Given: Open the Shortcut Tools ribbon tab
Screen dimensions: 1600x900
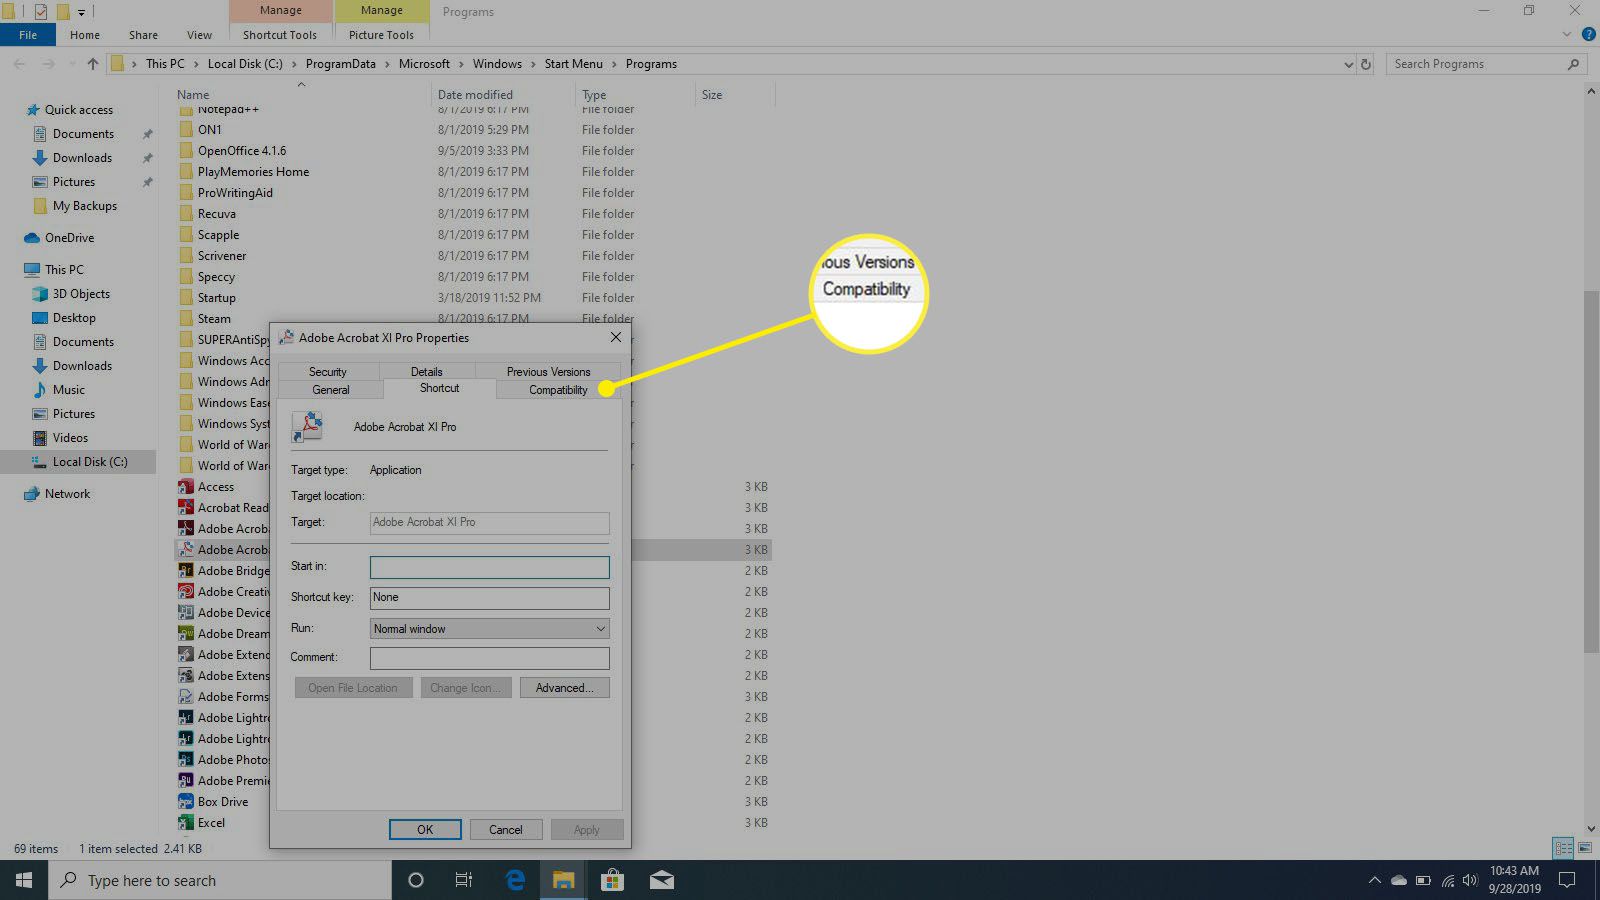Looking at the screenshot, I should tap(280, 35).
